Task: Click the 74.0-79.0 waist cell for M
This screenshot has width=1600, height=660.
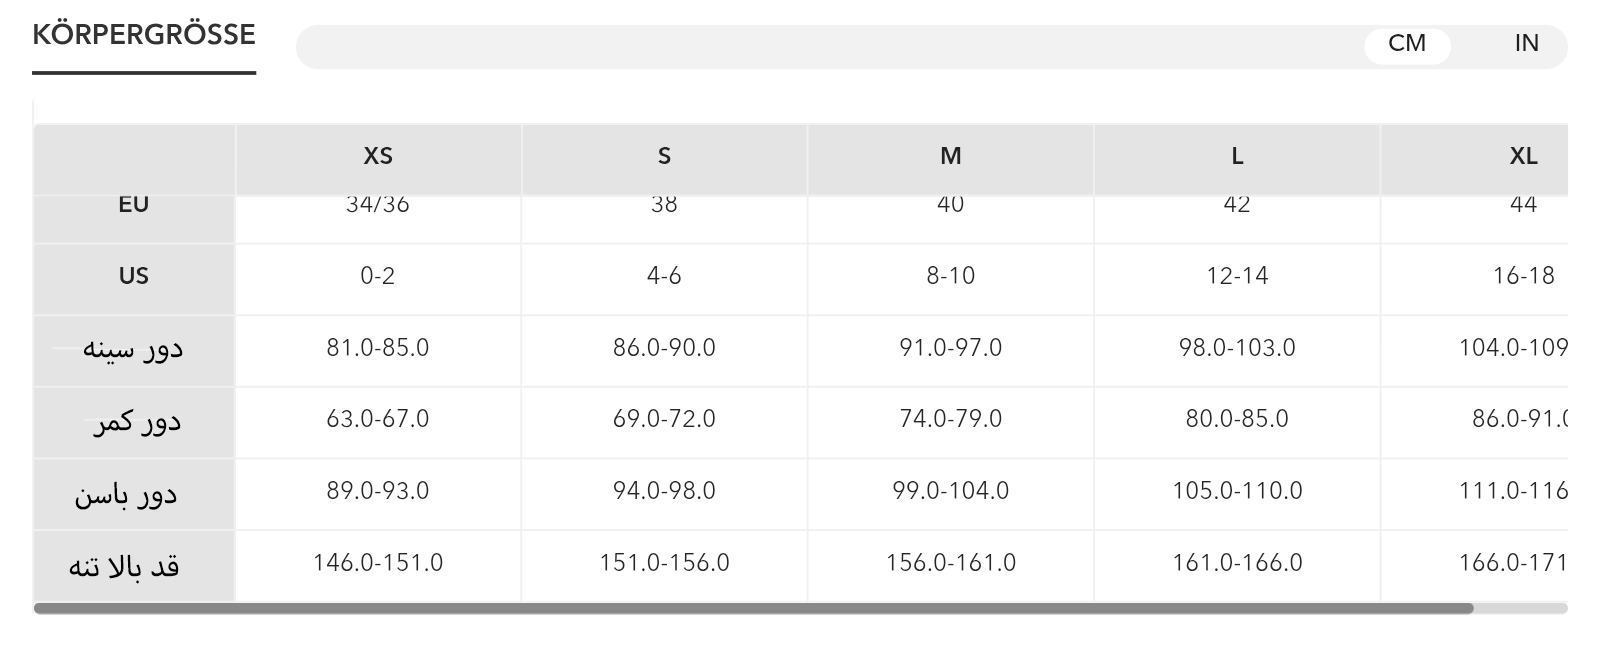Action: pos(950,419)
